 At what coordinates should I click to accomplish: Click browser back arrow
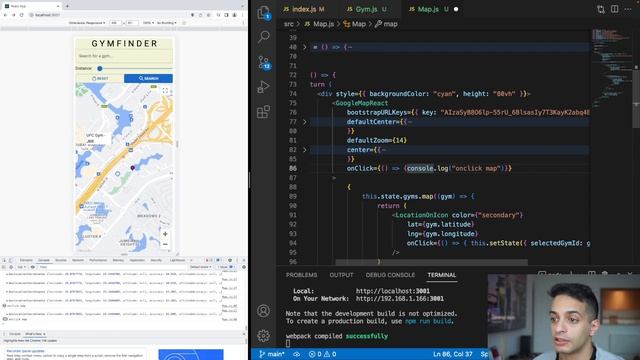(x=5, y=15)
